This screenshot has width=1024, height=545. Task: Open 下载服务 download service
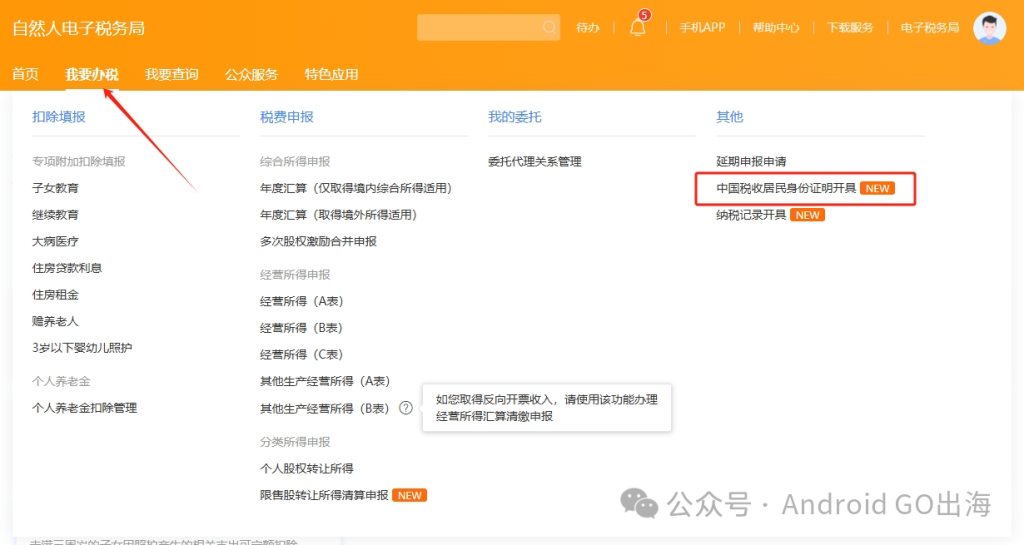click(x=850, y=27)
